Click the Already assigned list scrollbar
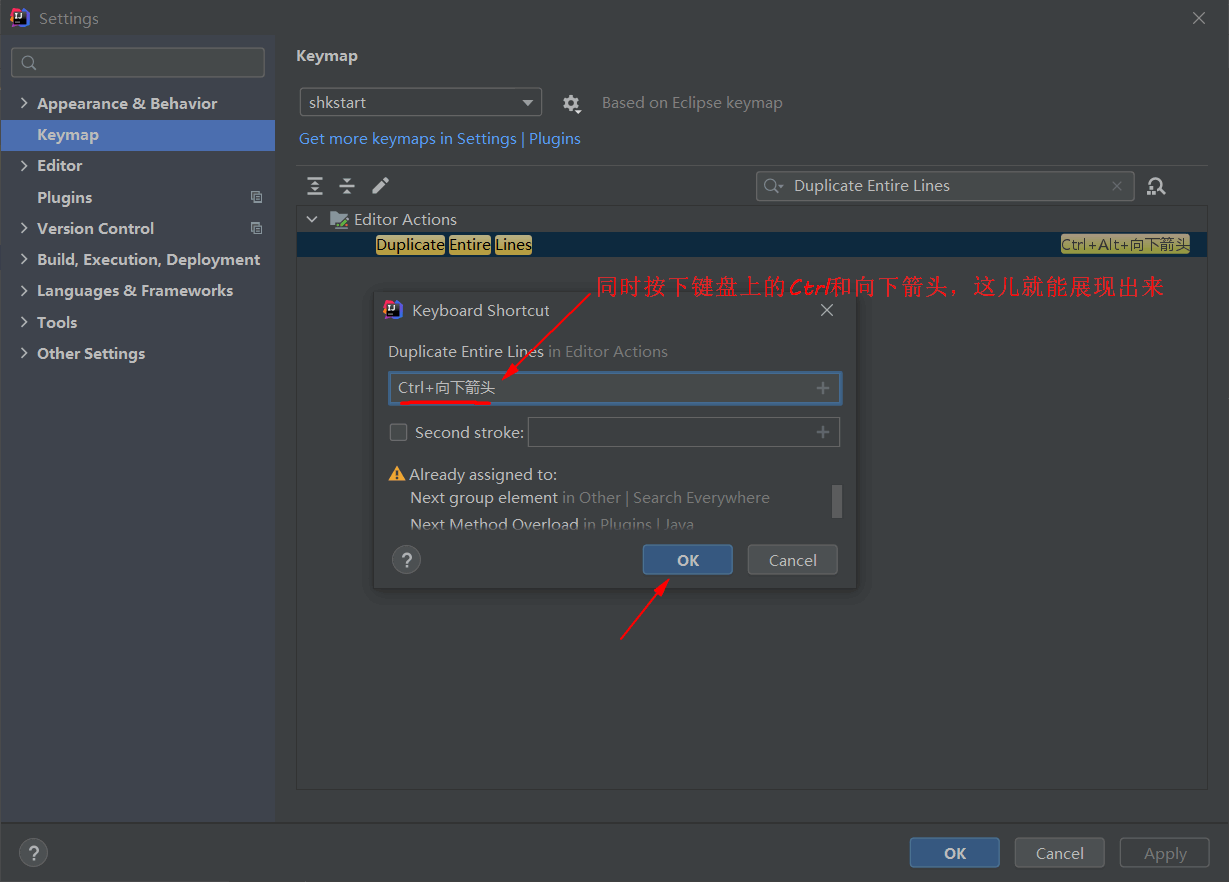This screenshot has width=1229, height=882. 837,501
